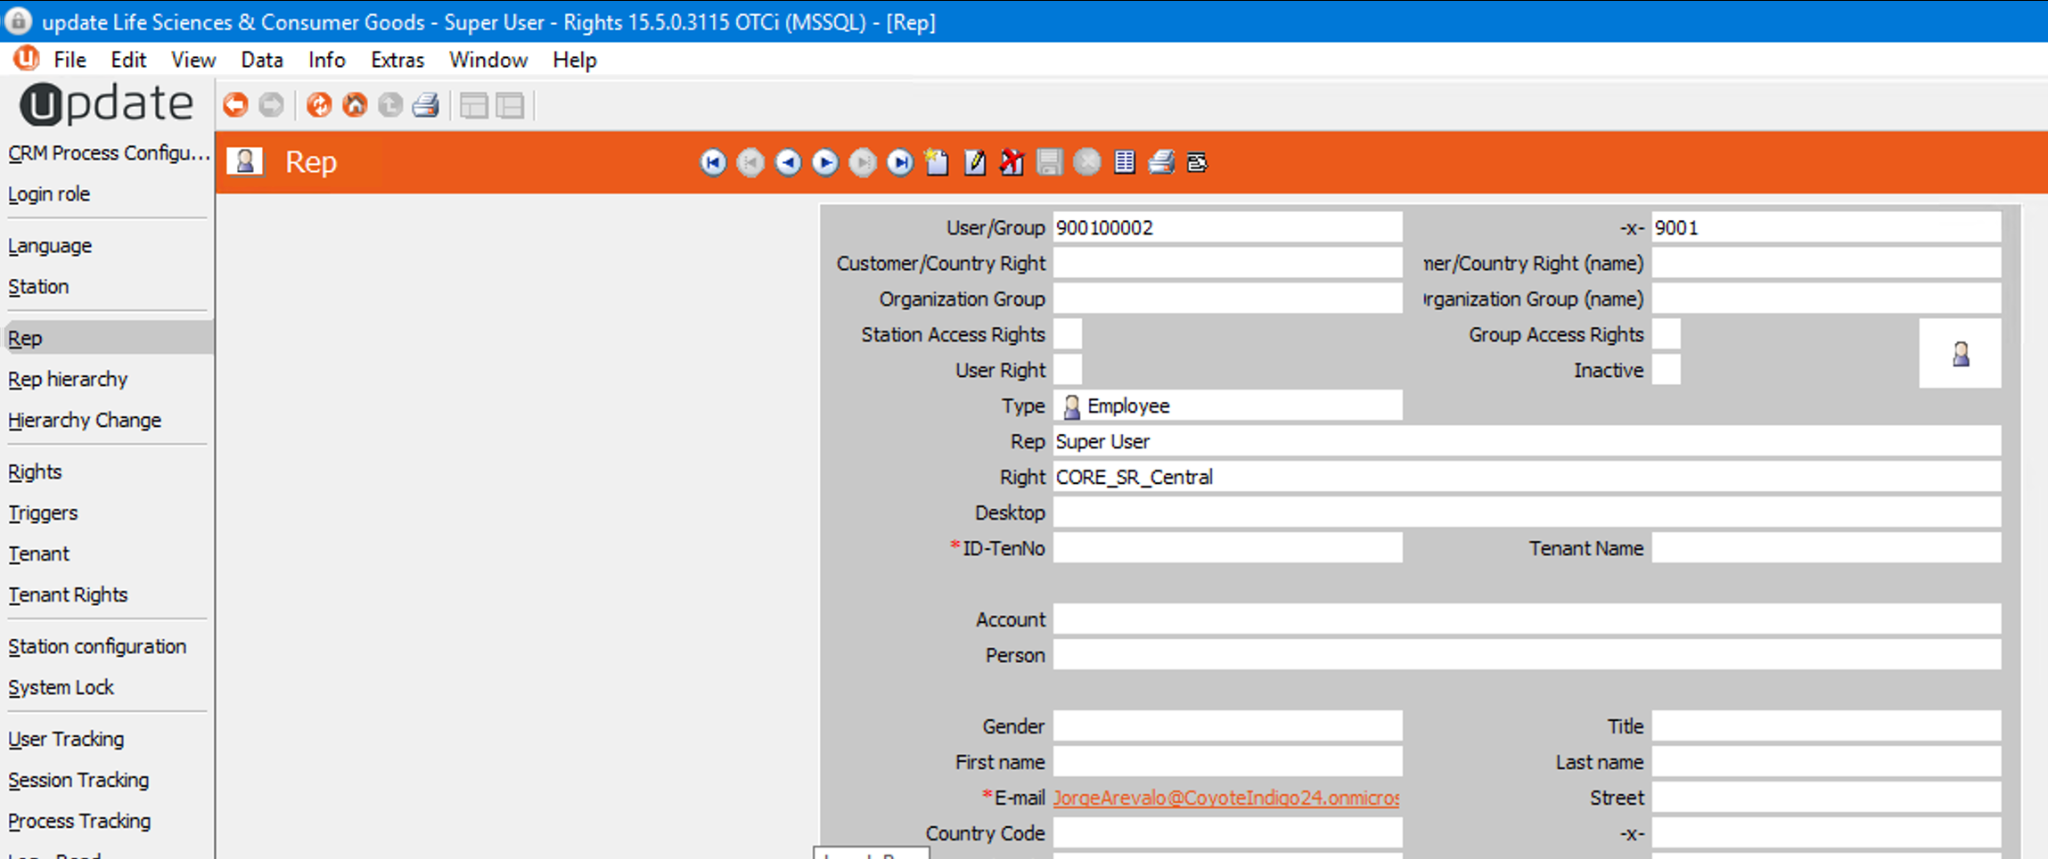Click the JorgeArevalo e-mail link

click(1225, 798)
